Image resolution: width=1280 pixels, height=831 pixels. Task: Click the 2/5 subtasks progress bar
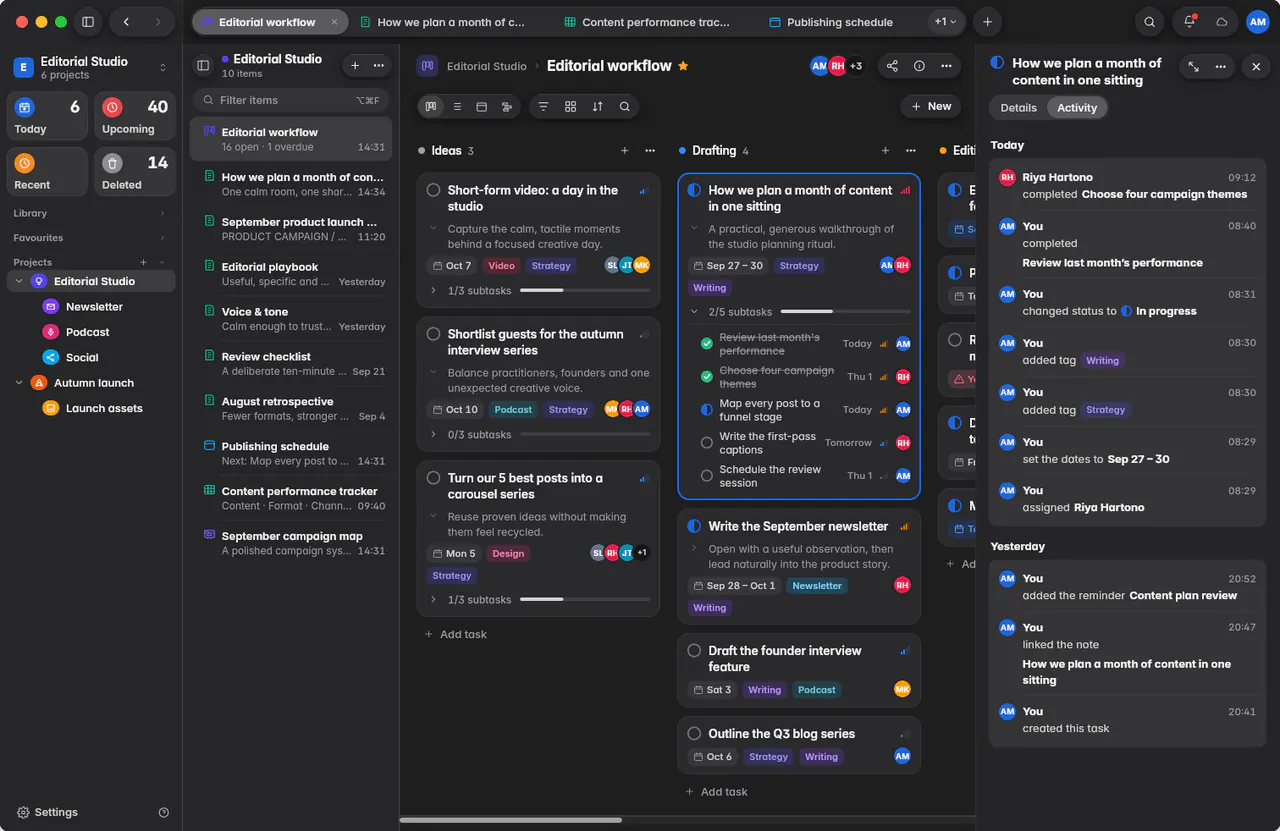[846, 312]
